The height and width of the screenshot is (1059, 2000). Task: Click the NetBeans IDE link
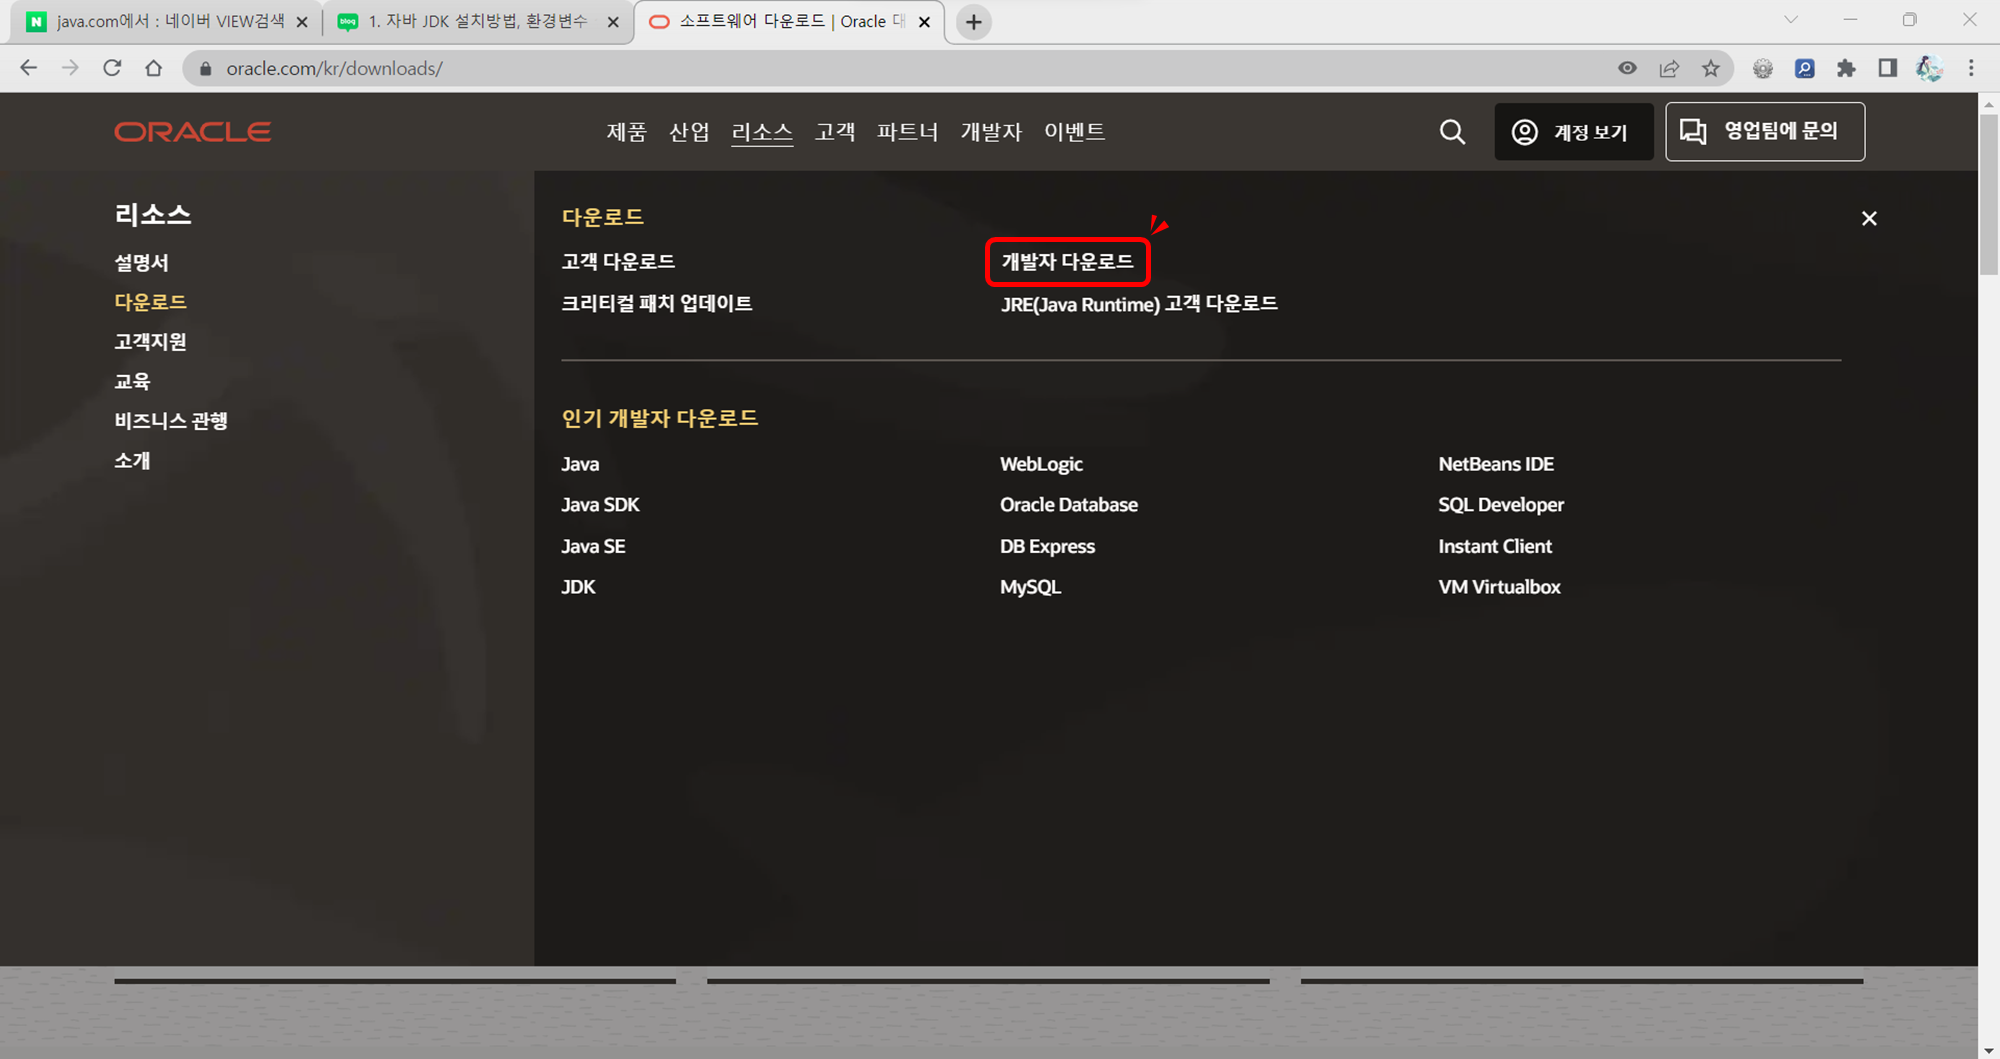[x=1496, y=464]
